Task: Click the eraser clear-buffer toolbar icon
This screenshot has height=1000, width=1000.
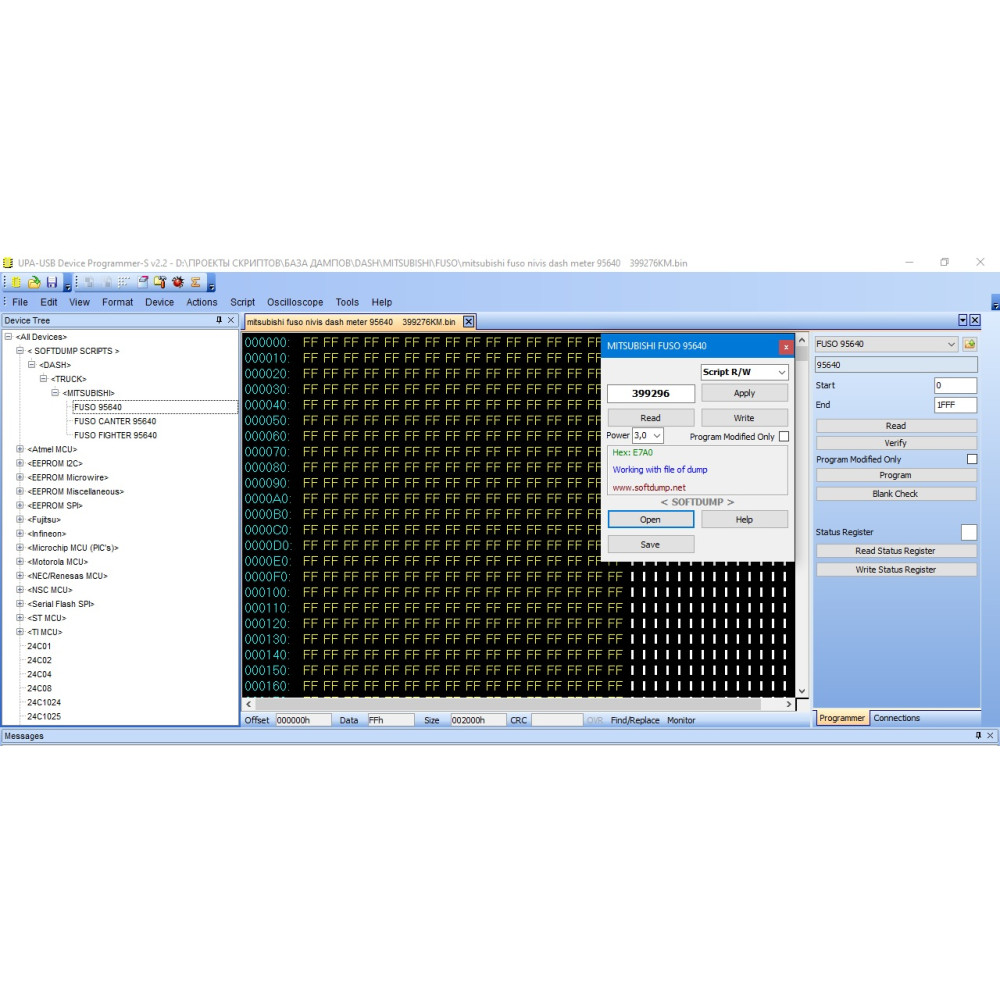Action: 143,282
